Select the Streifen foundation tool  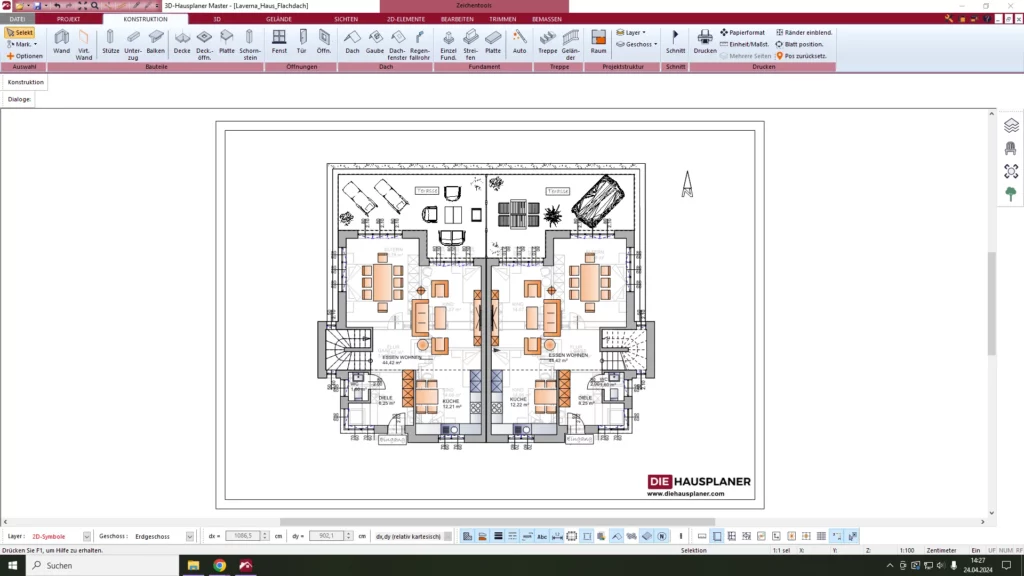coord(470,45)
